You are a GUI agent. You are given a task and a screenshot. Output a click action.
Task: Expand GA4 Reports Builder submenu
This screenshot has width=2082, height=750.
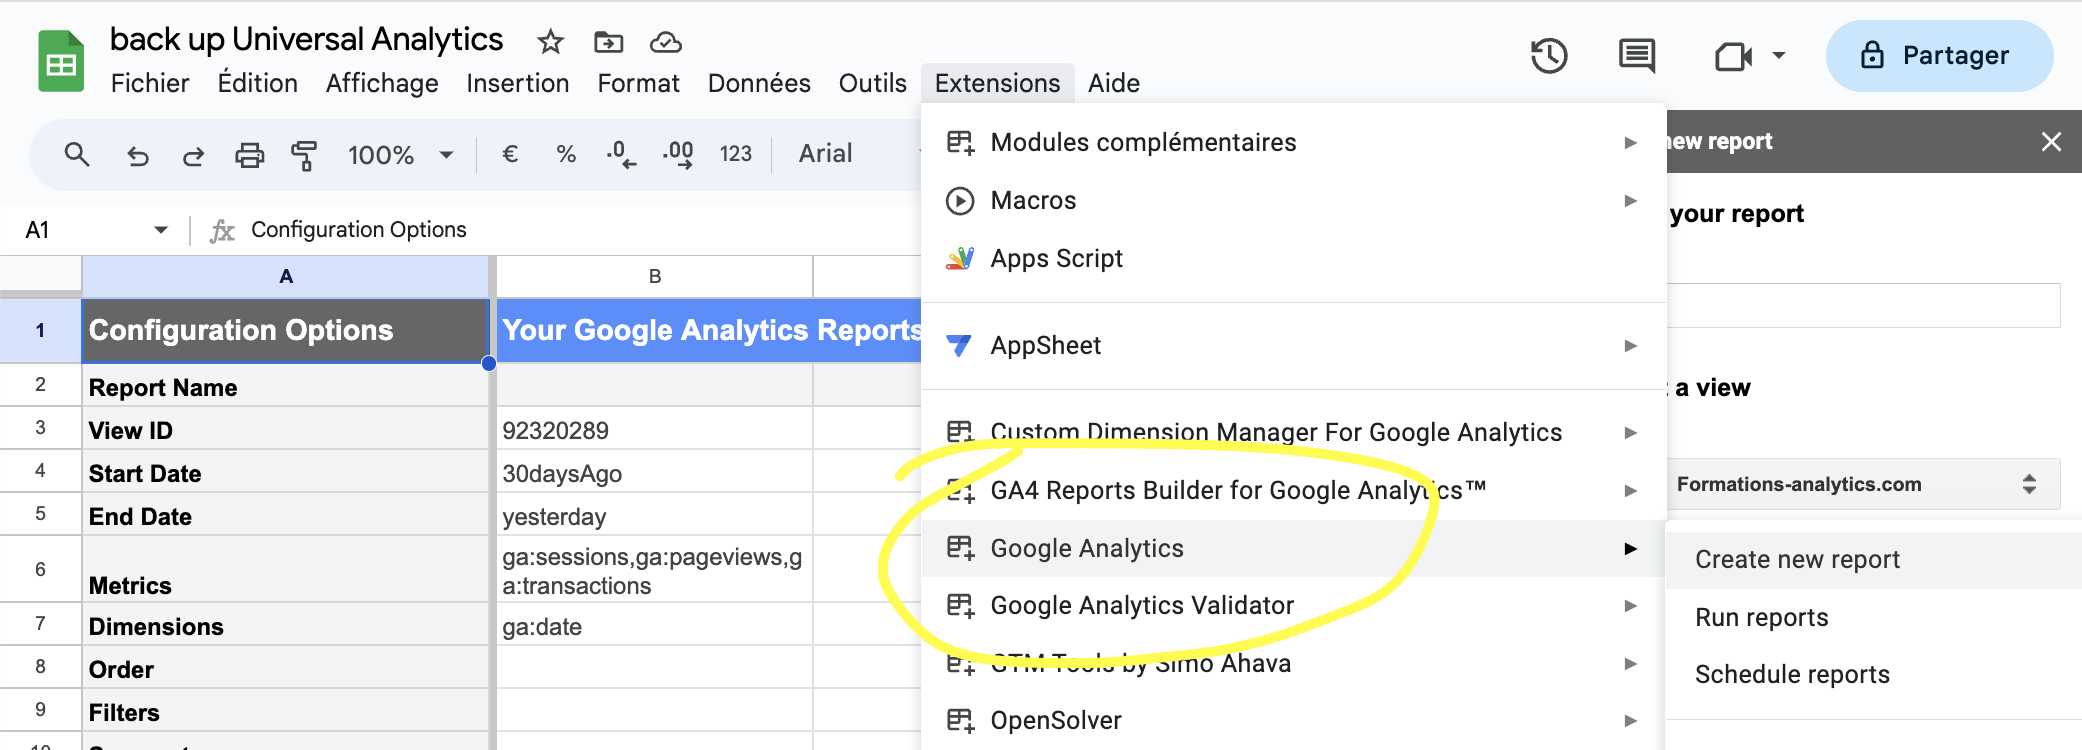pyautogui.click(x=1630, y=491)
